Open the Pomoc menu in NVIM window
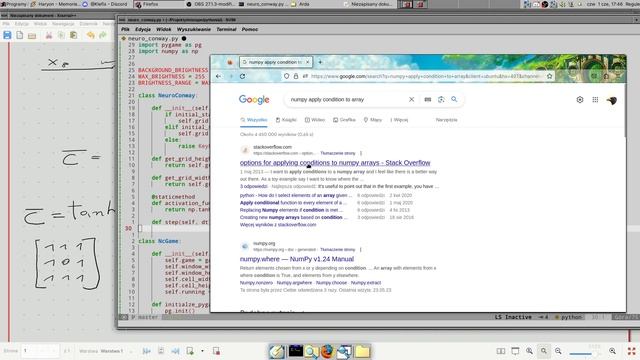 (x=250, y=29)
